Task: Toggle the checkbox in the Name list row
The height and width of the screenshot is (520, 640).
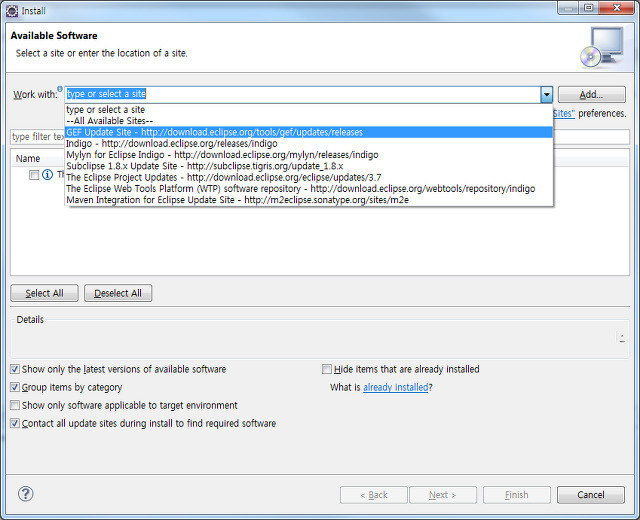Action: 34,175
